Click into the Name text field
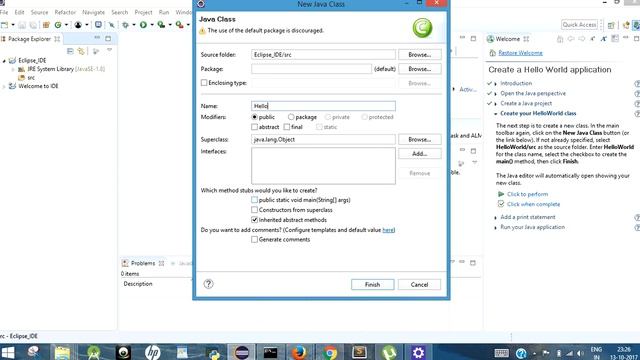The height and width of the screenshot is (360, 640). pos(323,106)
